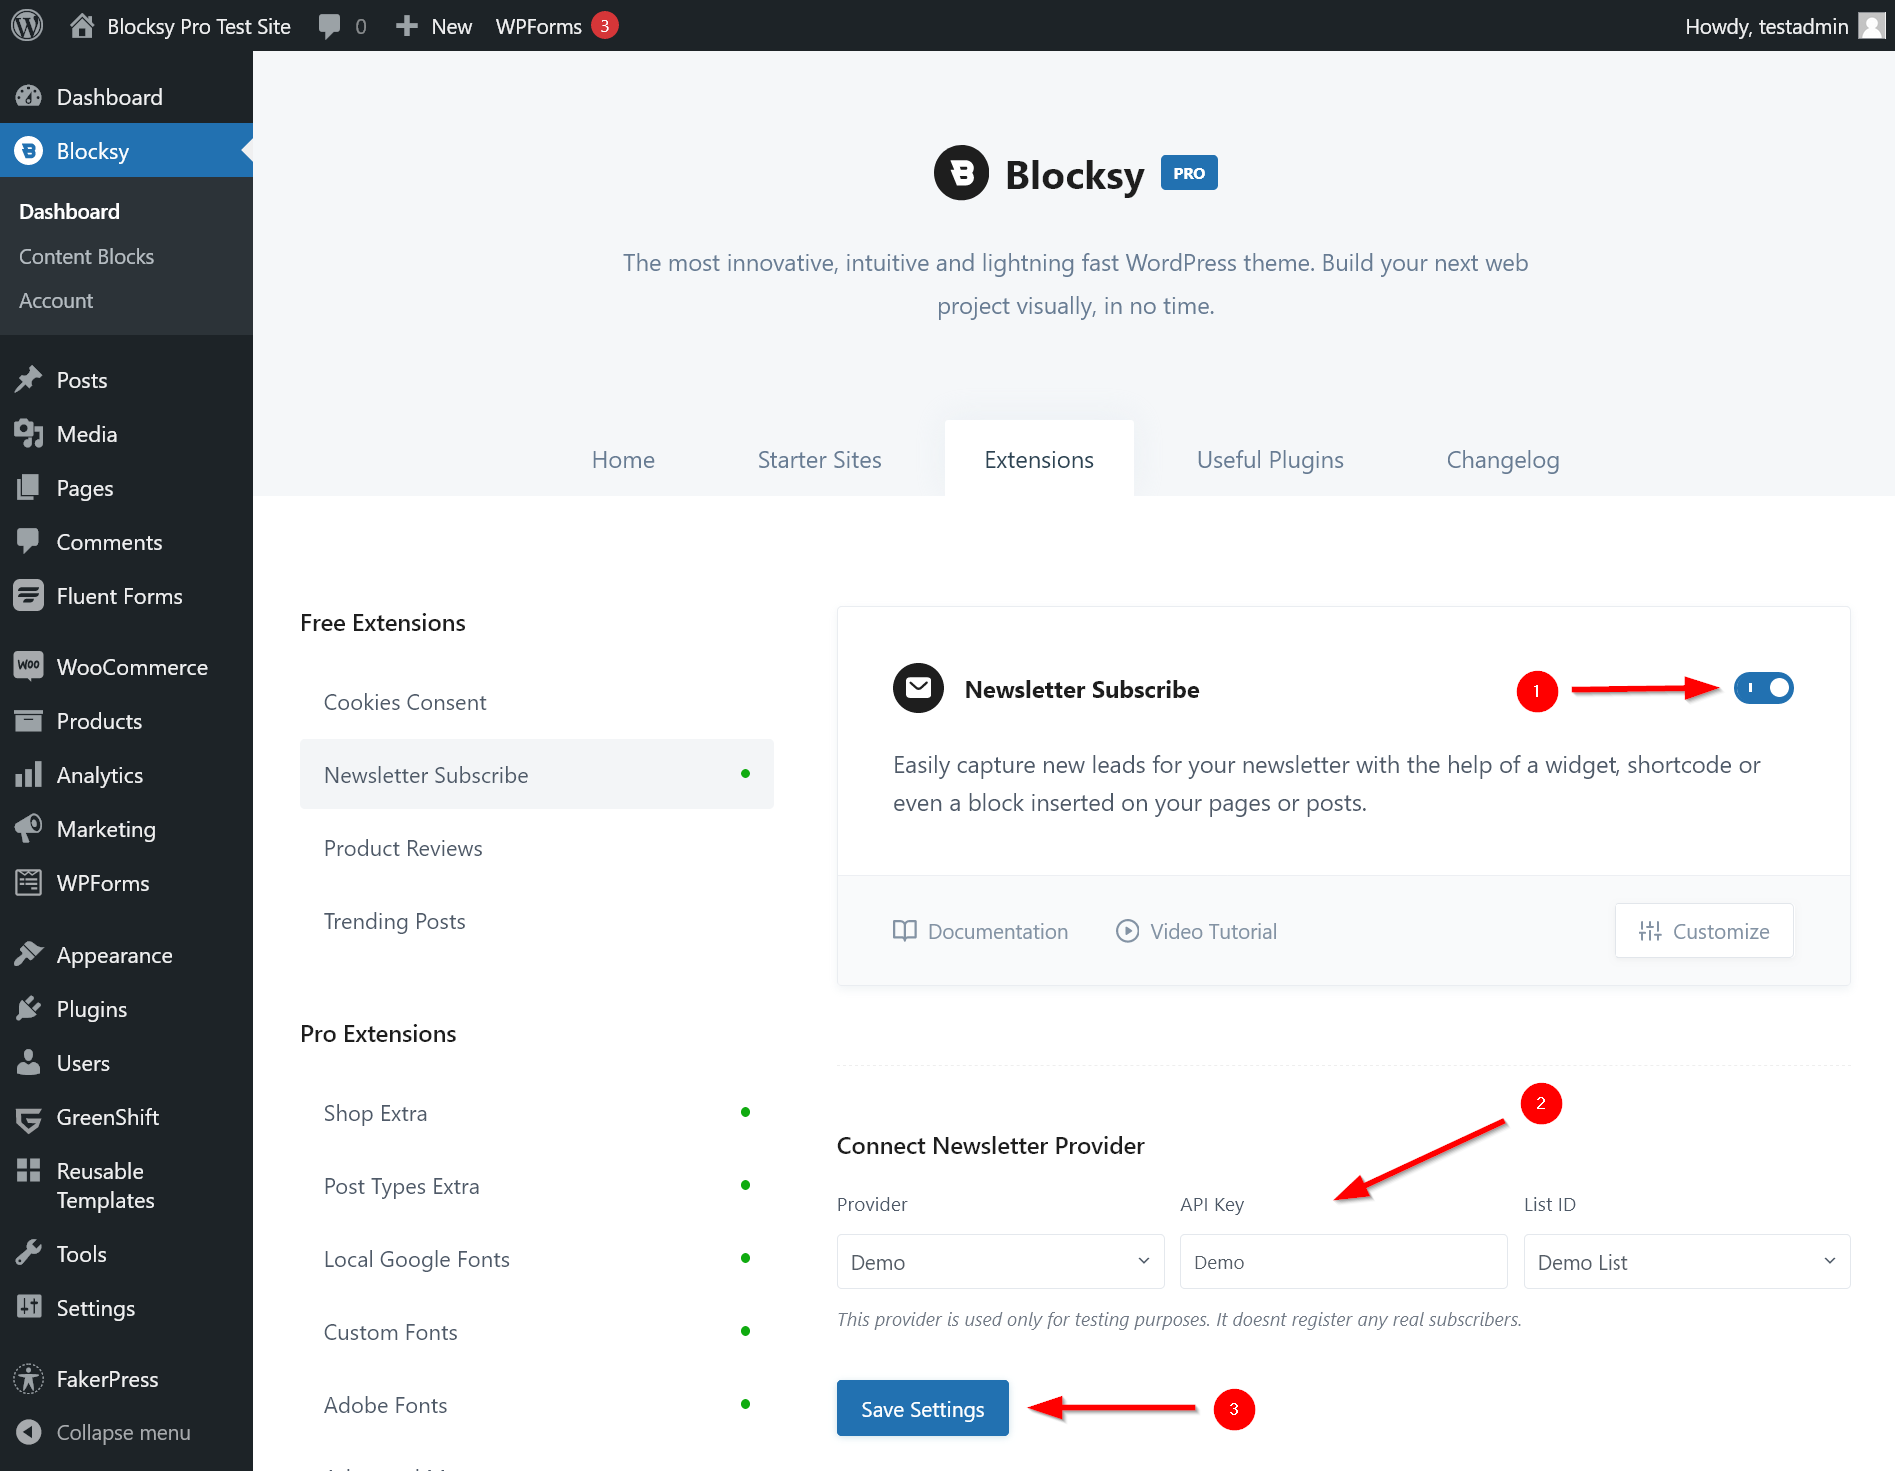
Task: Click the Reusable Templates grid icon
Action: tap(29, 1171)
